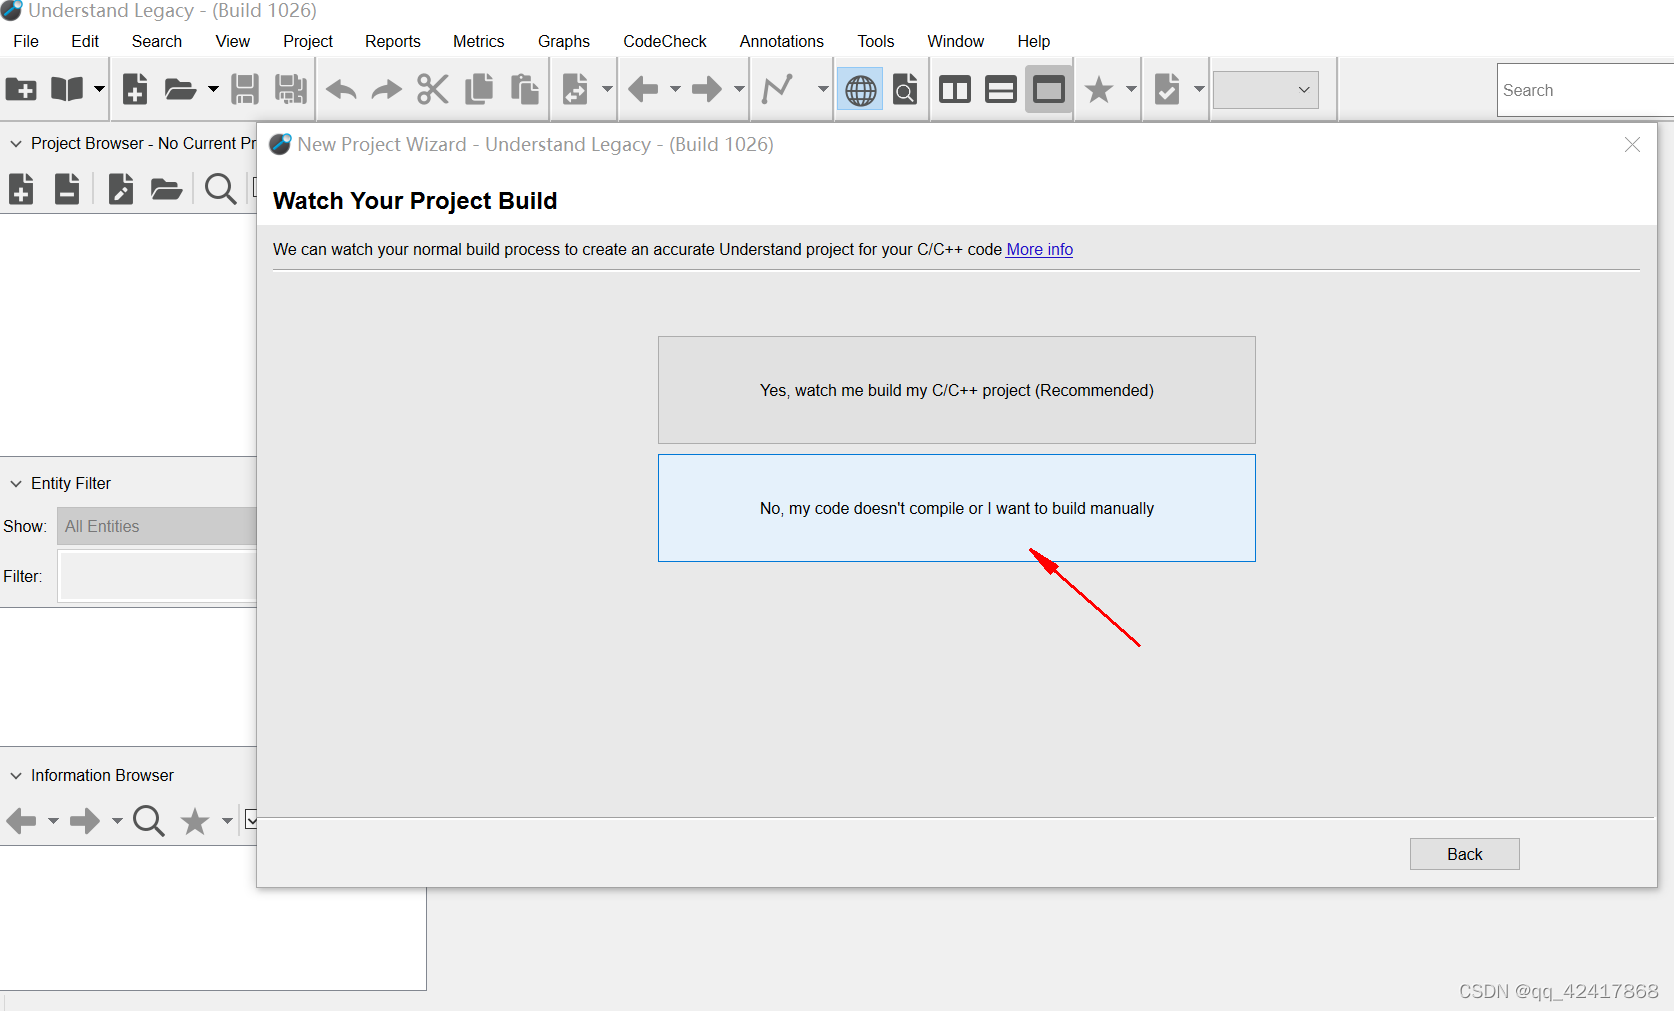The width and height of the screenshot is (1674, 1011).
Task: Open dropdown arrow next to open-book icon
Action: coord(99,90)
